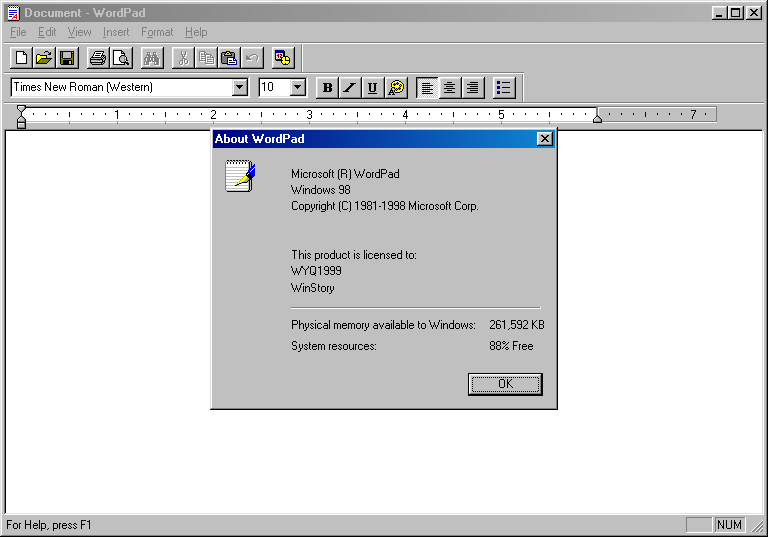The width and height of the screenshot is (768, 537).
Task: Click the '261,592 KB' memory value
Action: (x=517, y=325)
